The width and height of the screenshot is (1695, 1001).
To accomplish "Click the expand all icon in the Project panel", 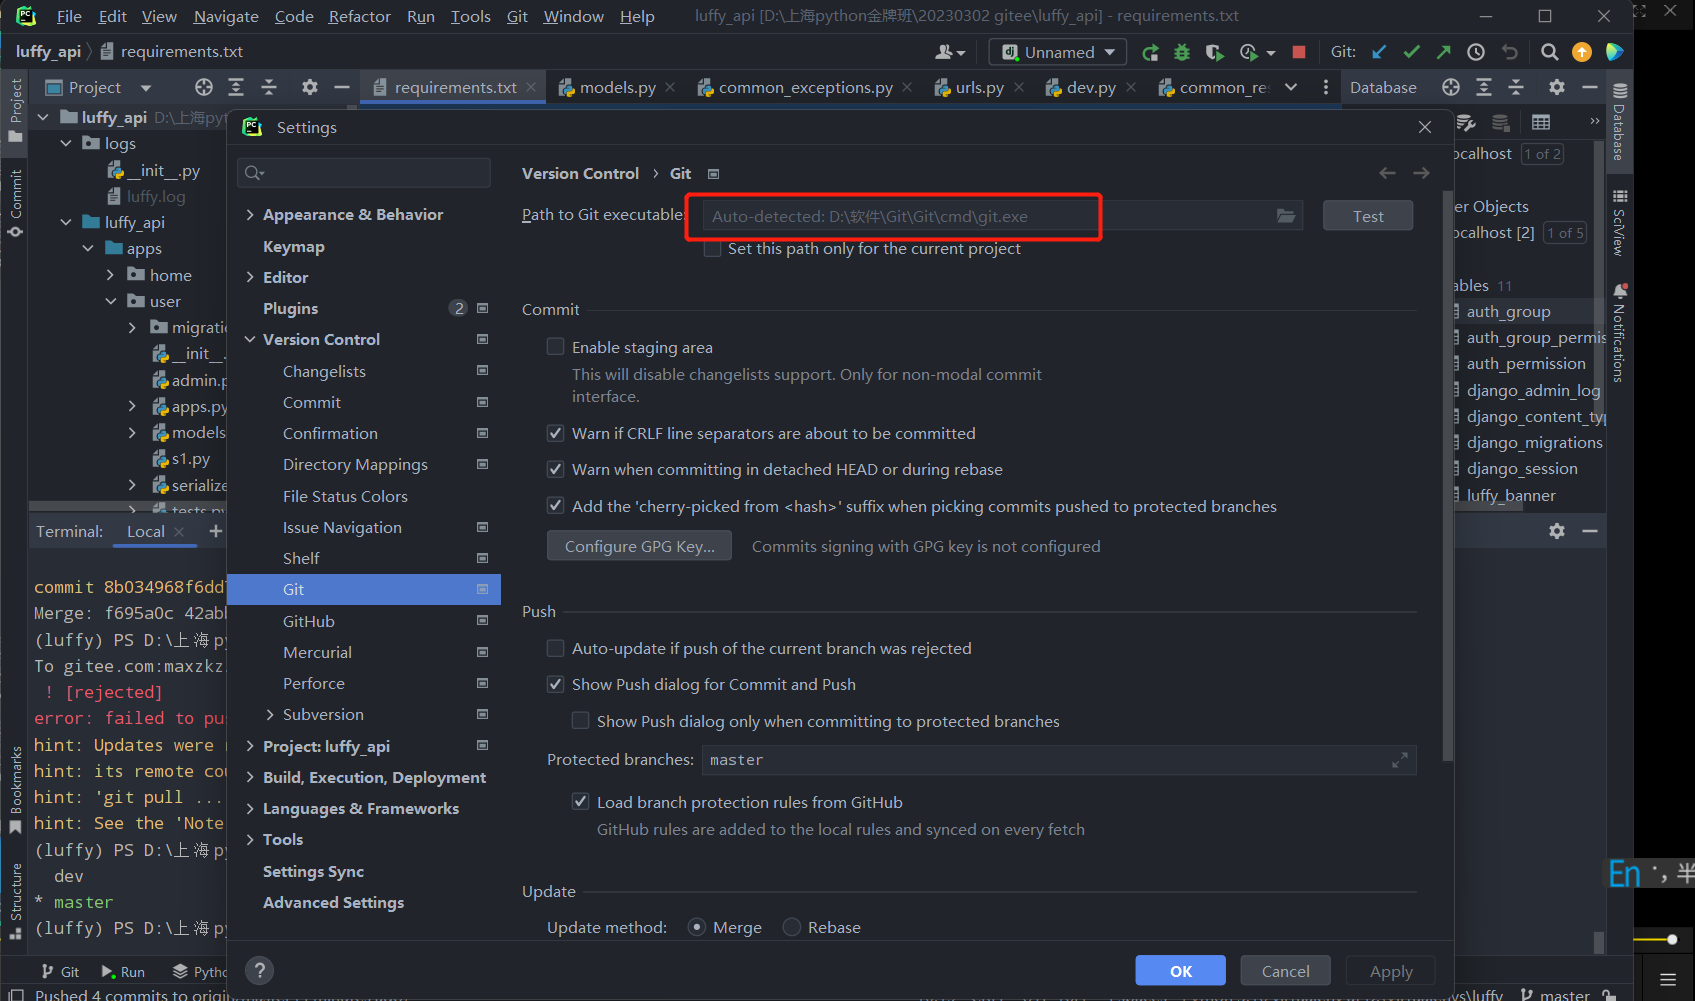I will click(236, 87).
